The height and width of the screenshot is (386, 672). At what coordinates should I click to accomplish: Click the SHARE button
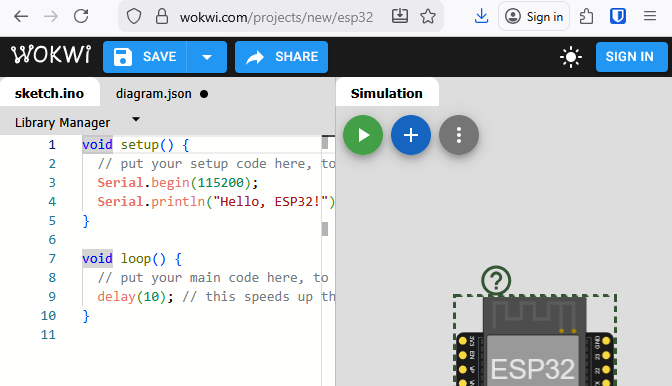click(282, 57)
